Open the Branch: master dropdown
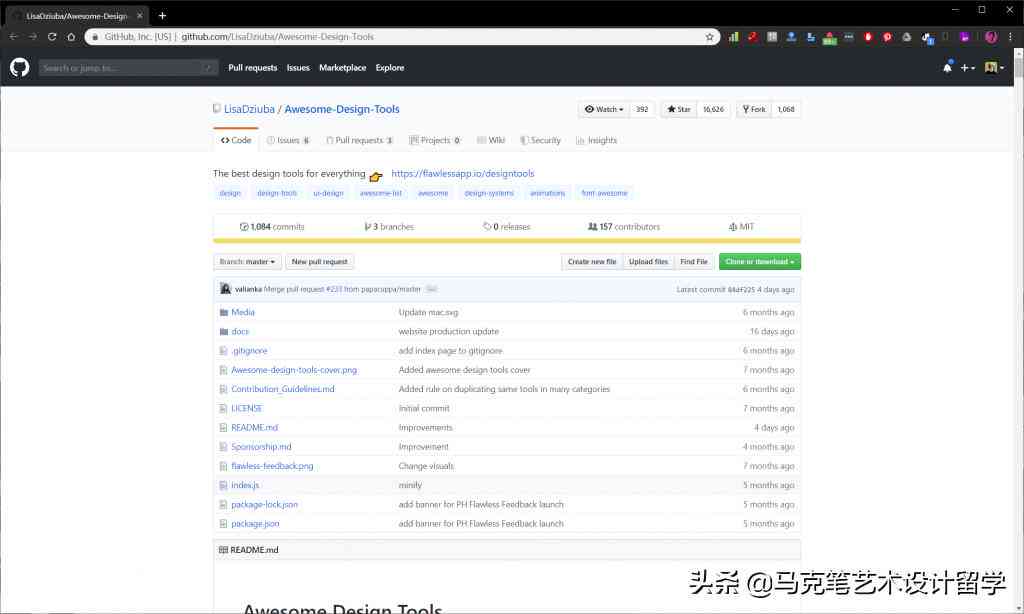 click(x=248, y=261)
